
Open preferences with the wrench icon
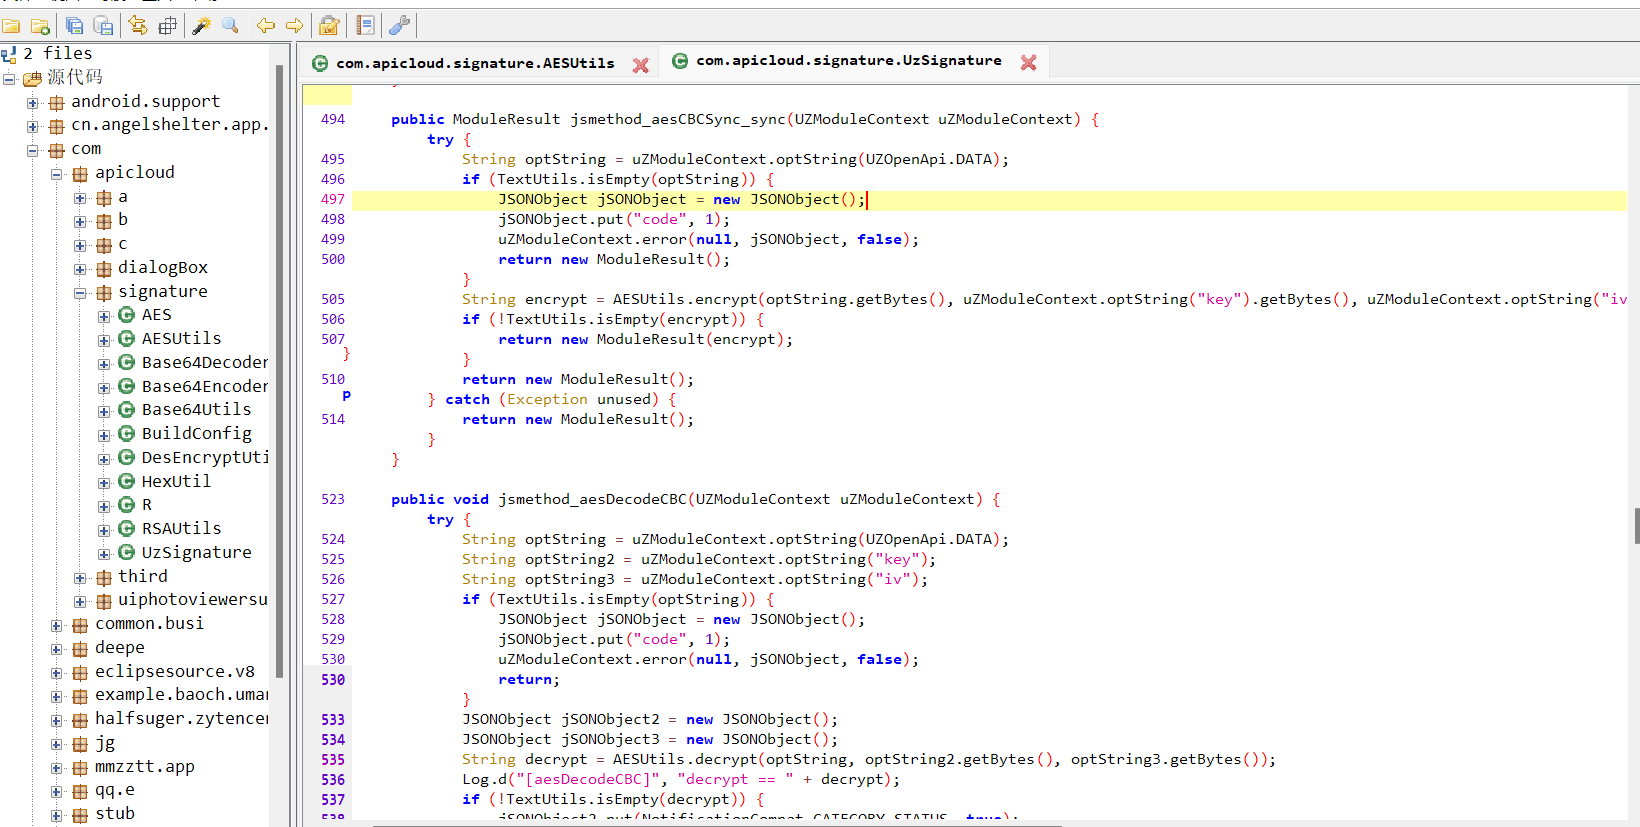click(399, 26)
